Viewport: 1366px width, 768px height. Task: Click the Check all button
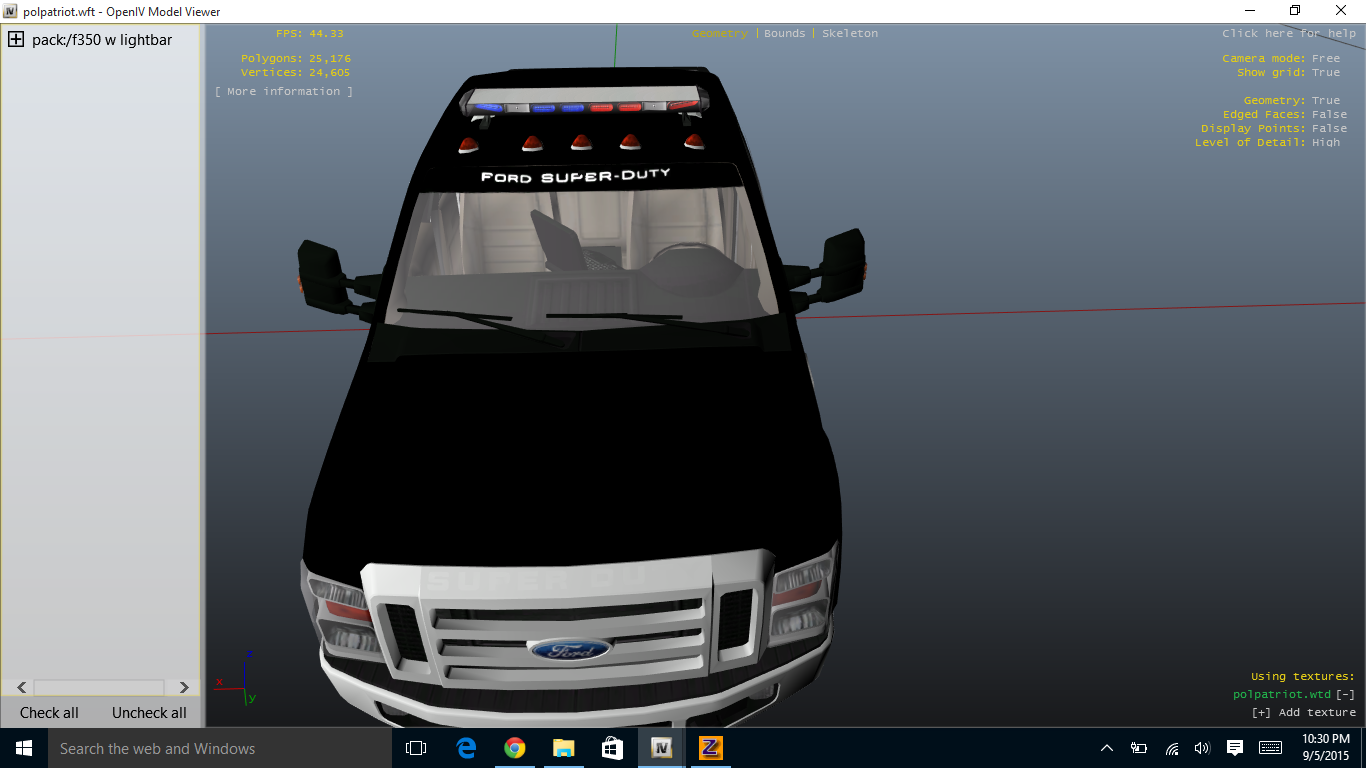tap(49, 713)
